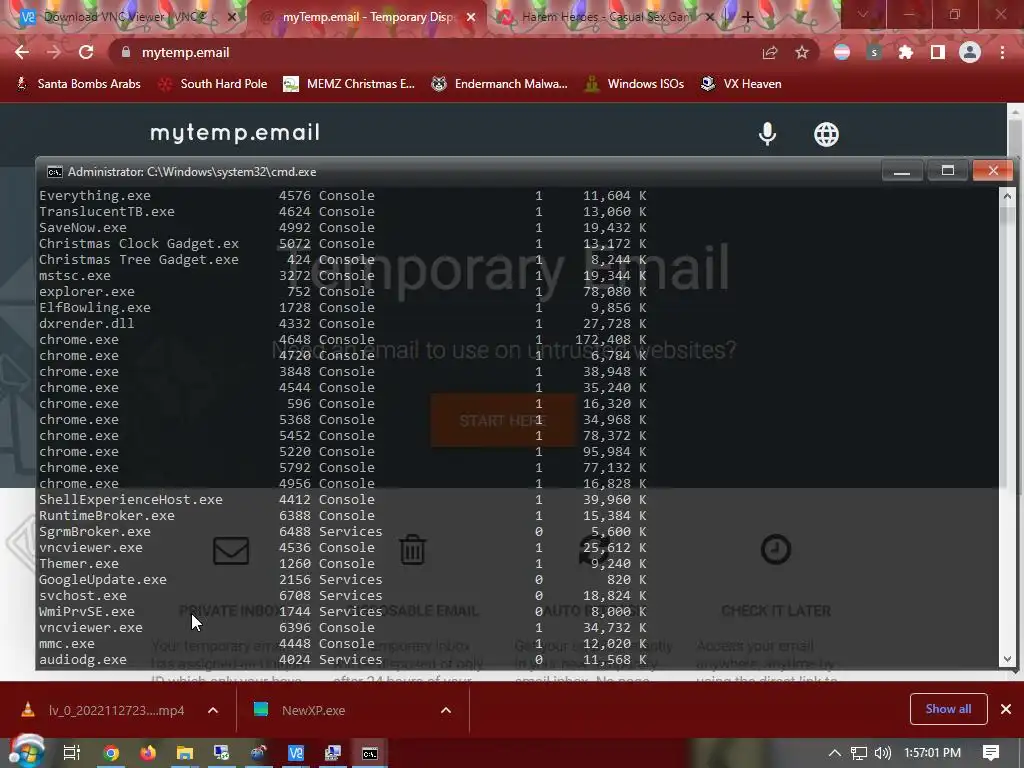This screenshot has height=768, width=1024.
Task: Click the ElfBowling.exe line in console
Action: point(343,308)
